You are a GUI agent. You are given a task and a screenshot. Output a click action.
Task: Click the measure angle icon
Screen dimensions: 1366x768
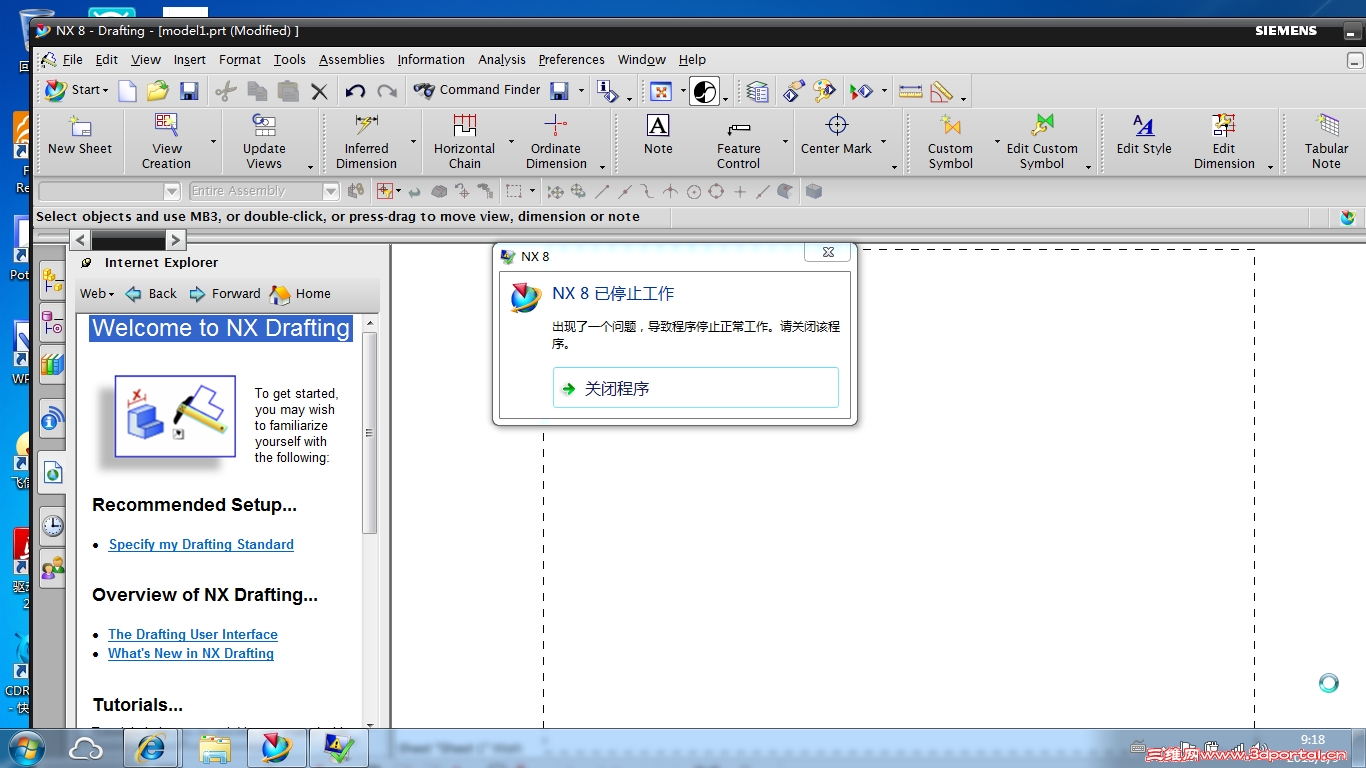(x=941, y=92)
